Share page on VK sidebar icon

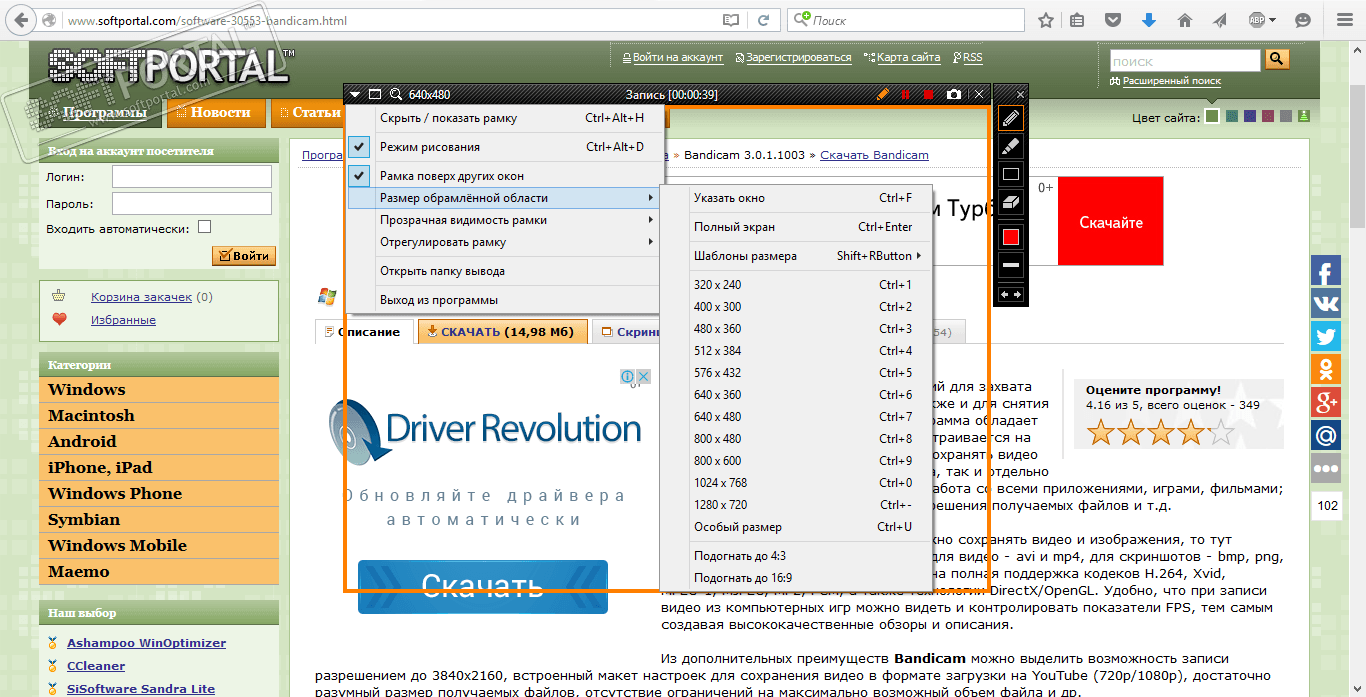pyautogui.click(x=1326, y=304)
